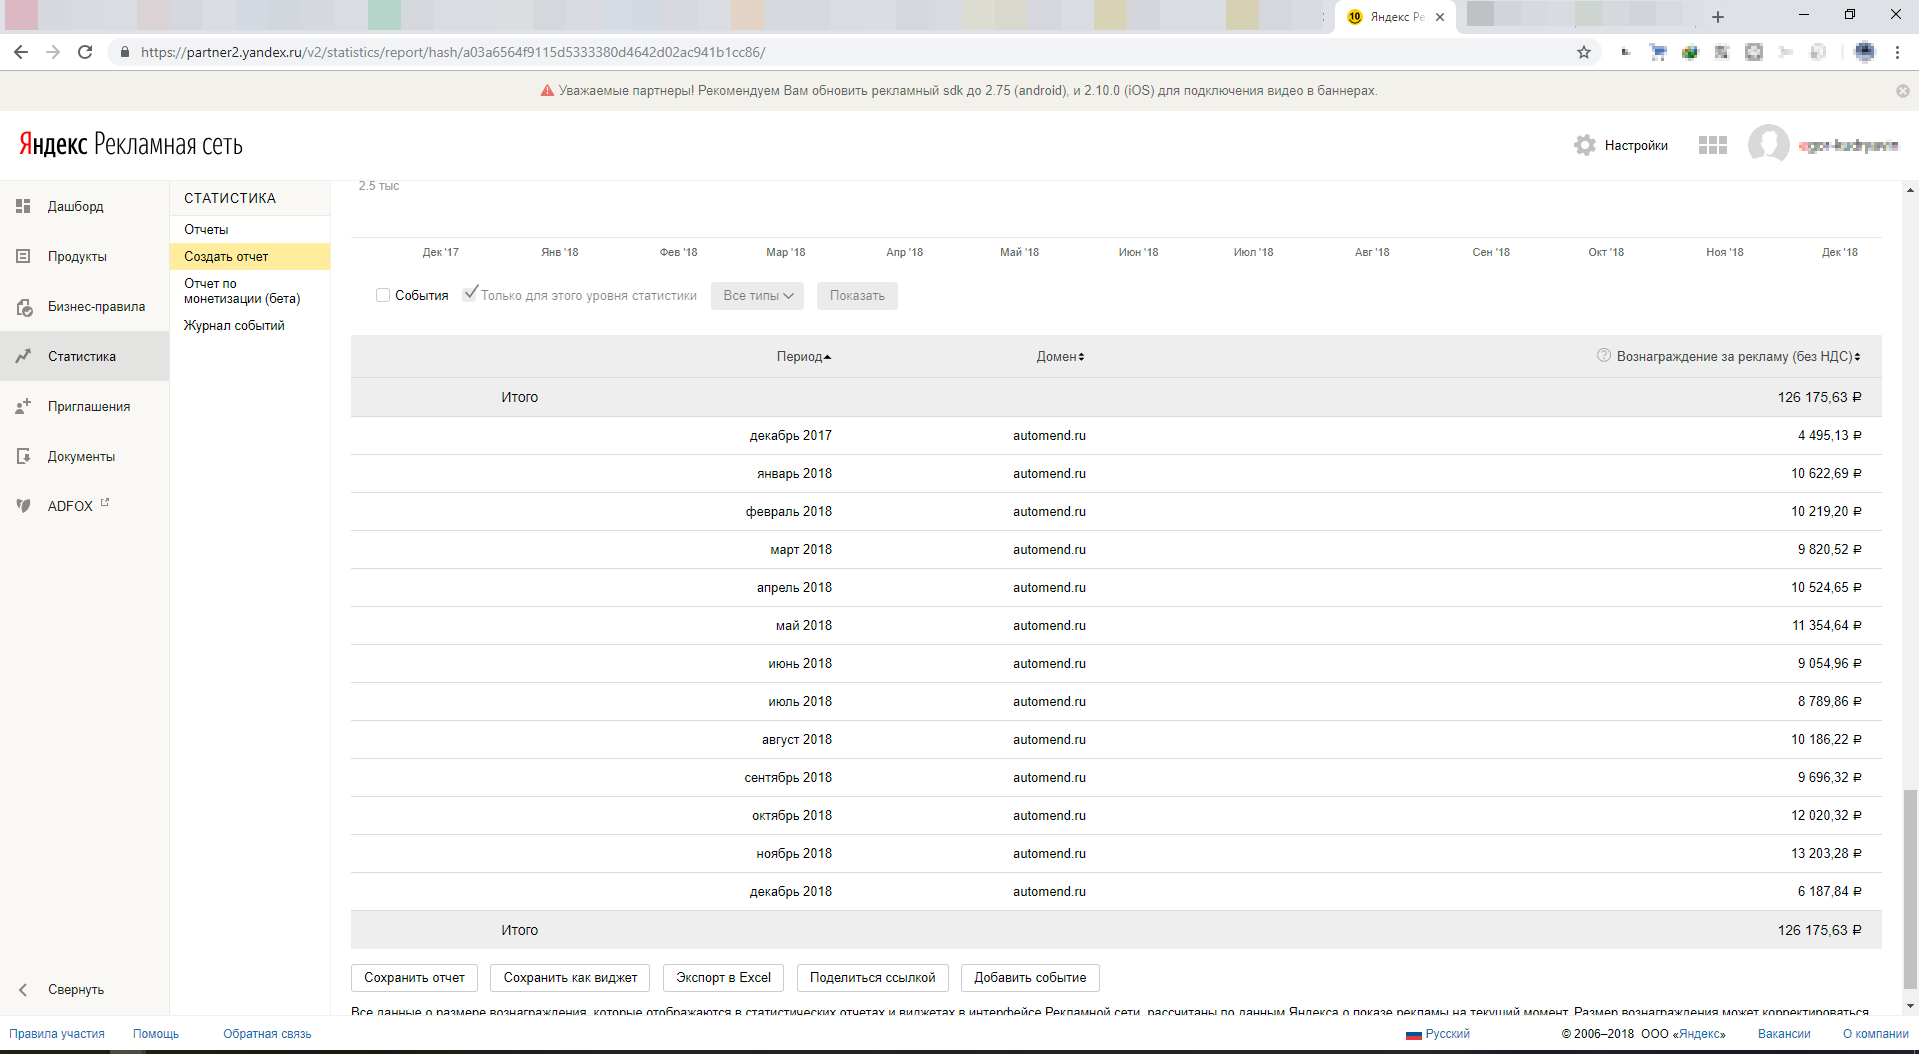The image size is (1919, 1054).
Task: Open the Все типы dropdown
Action: tap(757, 296)
